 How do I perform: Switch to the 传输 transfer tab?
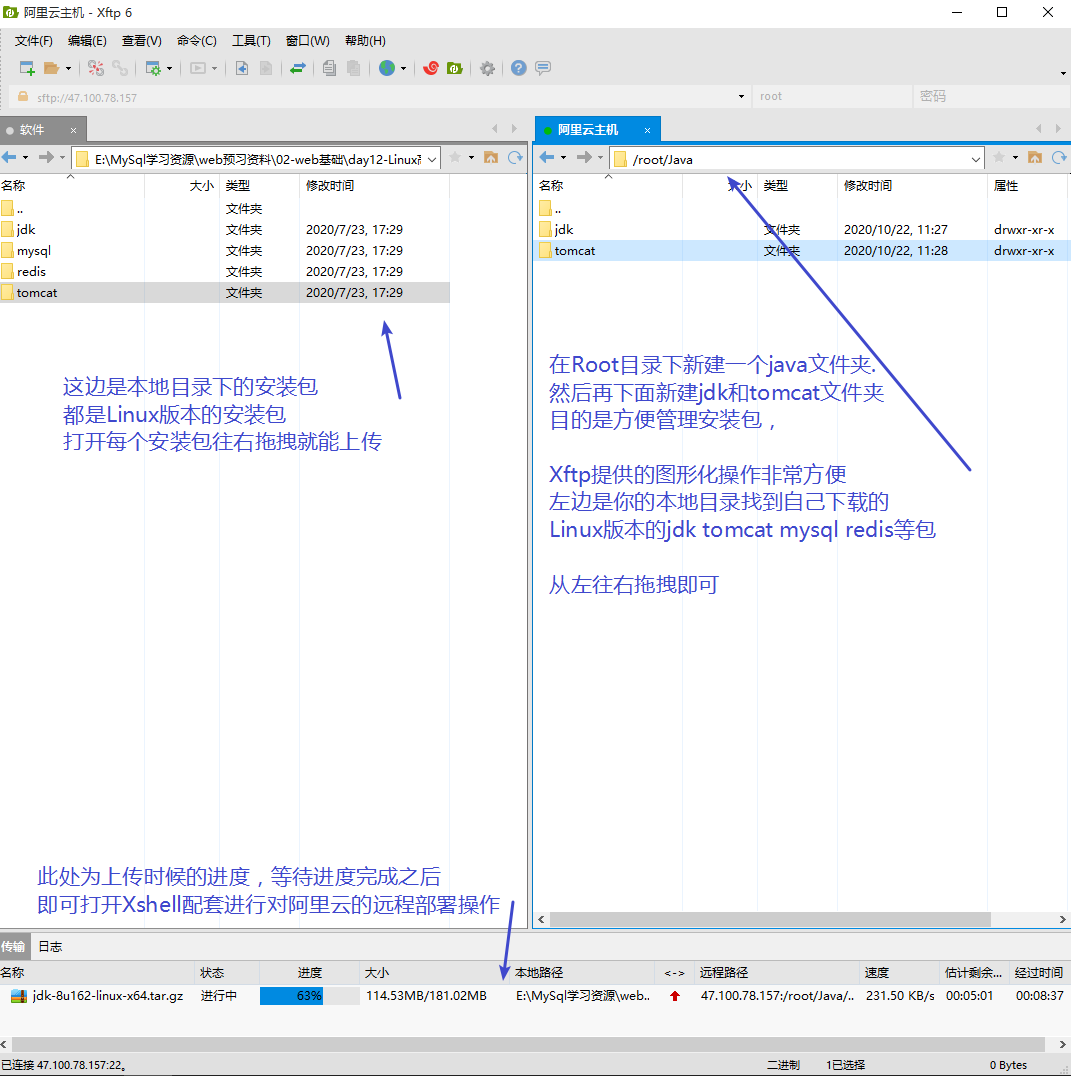click(13, 947)
